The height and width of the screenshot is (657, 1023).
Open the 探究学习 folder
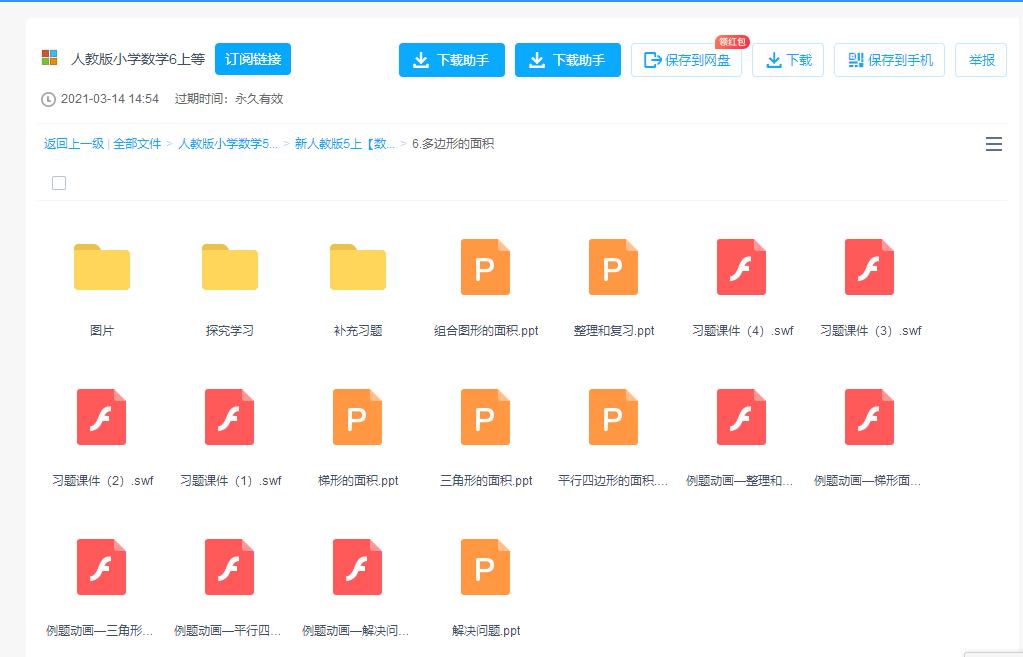229,267
